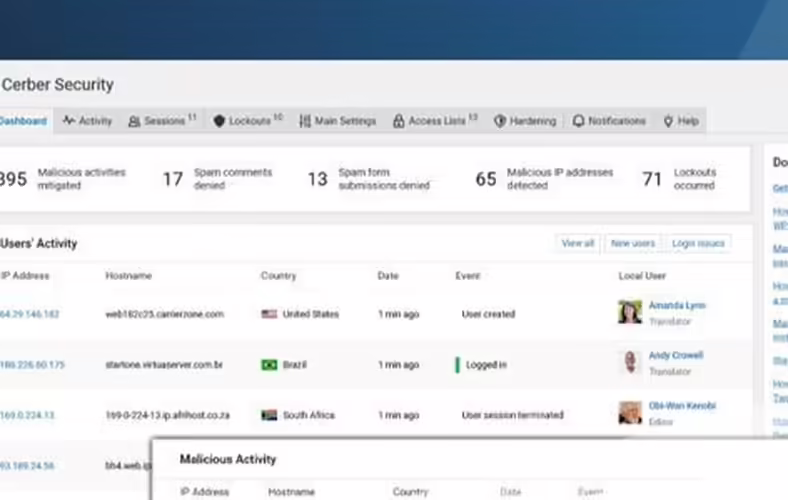Click the 'User created' event text
This screenshot has width=788, height=500.
tap(488, 315)
